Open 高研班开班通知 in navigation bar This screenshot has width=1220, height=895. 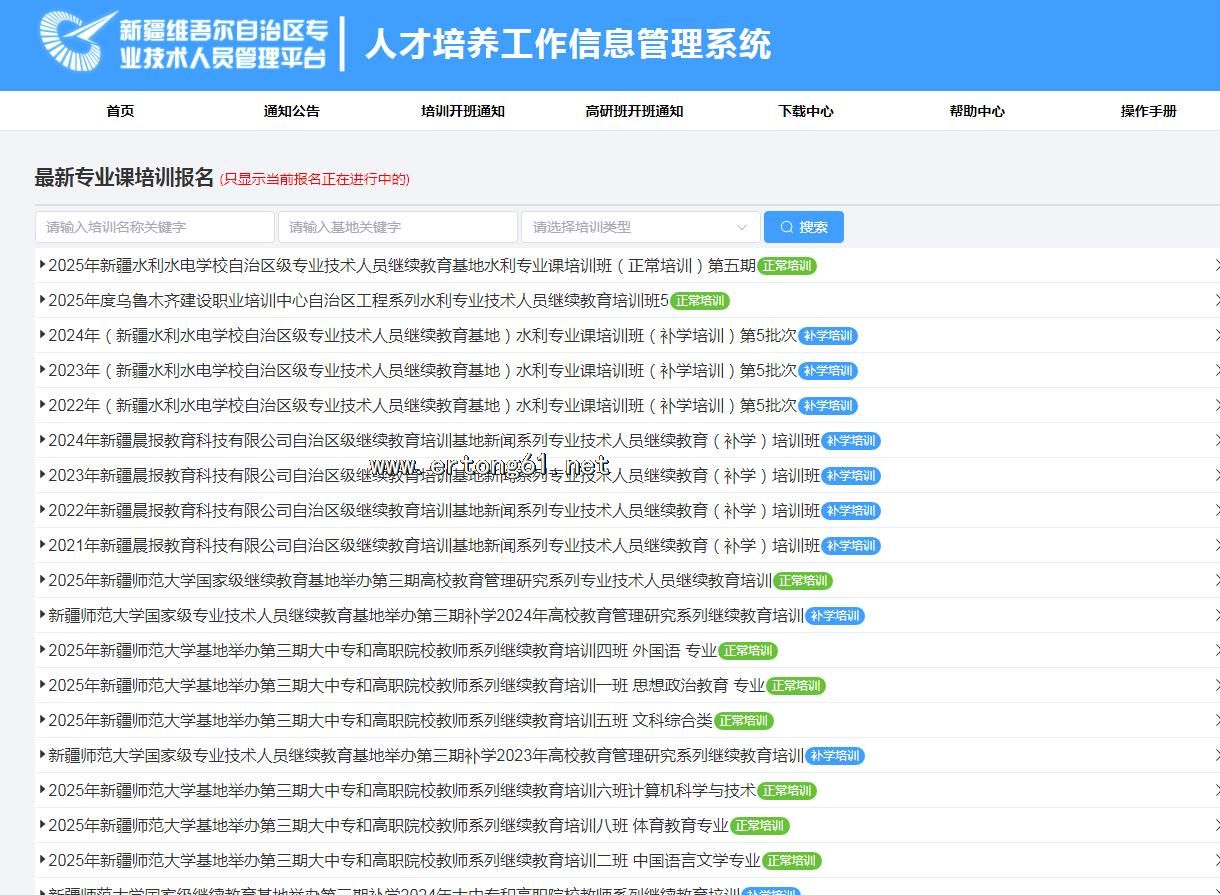[x=634, y=111]
